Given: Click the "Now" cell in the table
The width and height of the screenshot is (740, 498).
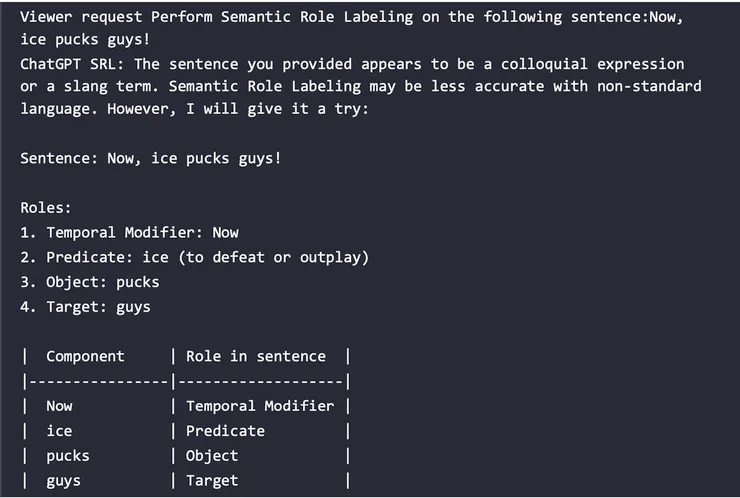Looking at the screenshot, I should click(x=59, y=406).
